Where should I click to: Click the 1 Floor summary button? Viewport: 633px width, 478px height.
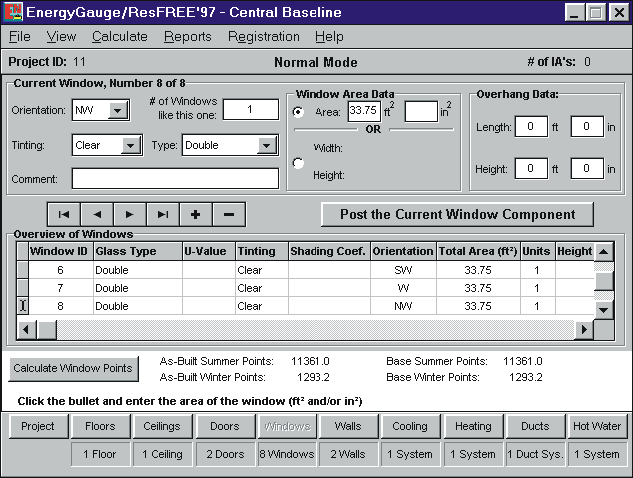(x=100, y=454)
